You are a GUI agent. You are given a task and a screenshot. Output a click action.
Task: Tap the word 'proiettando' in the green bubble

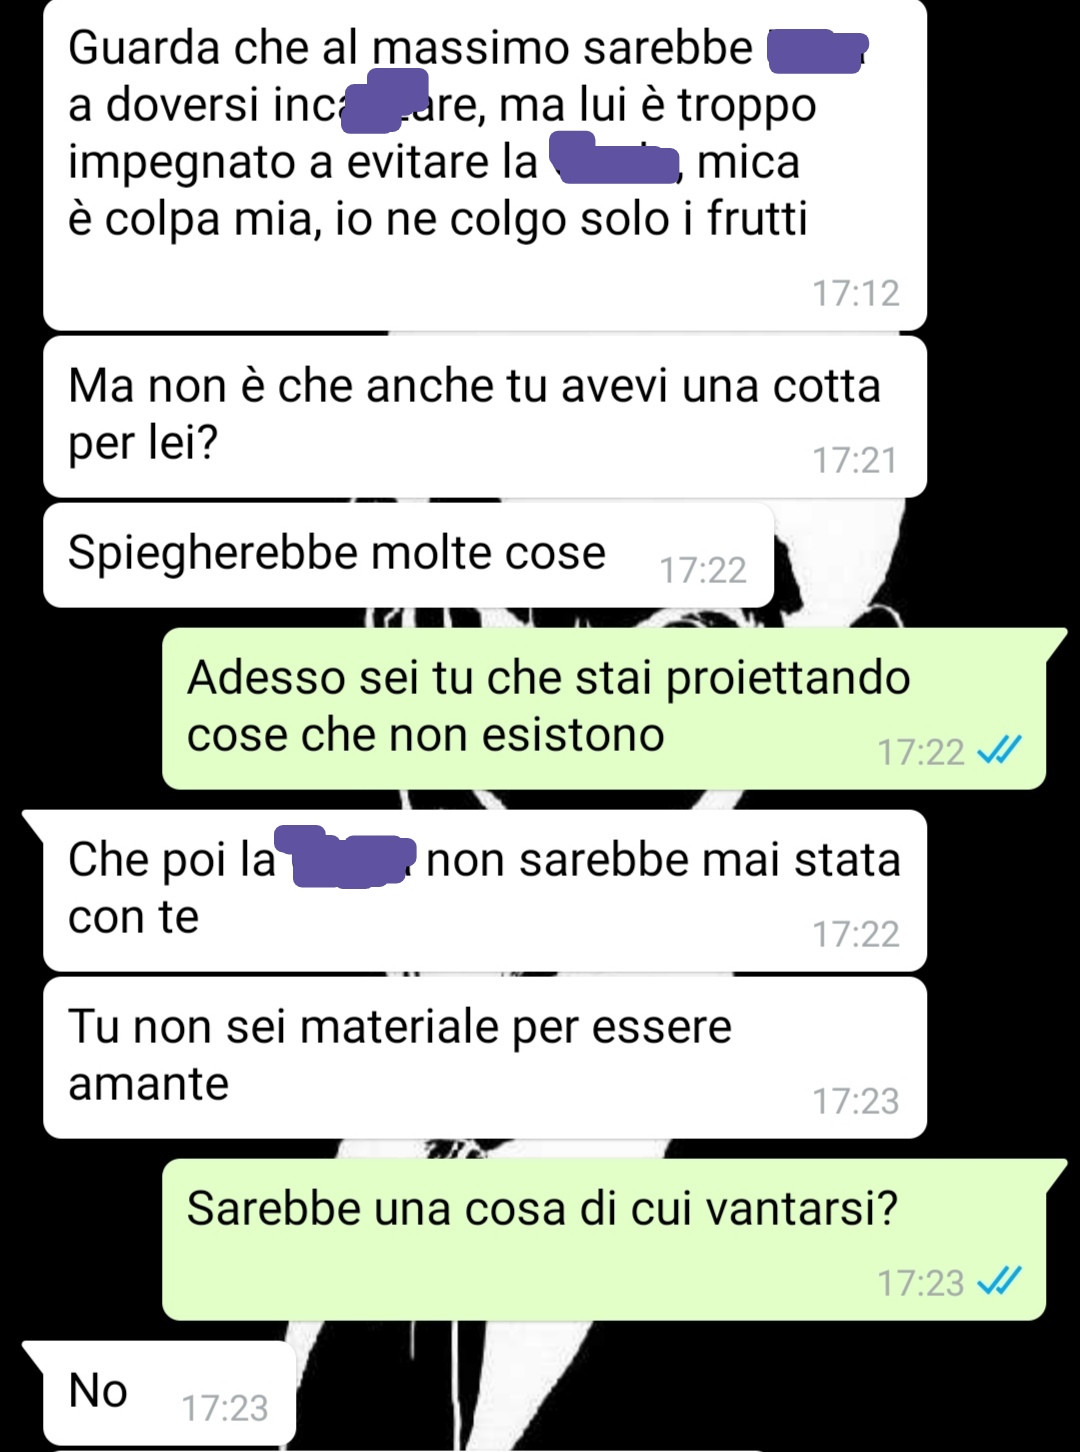coord(788,679)
